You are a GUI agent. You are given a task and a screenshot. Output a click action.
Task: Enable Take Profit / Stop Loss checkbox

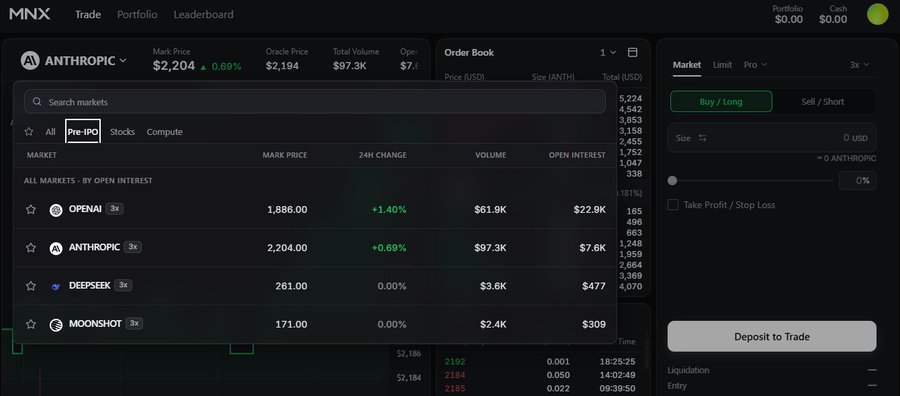673,205
